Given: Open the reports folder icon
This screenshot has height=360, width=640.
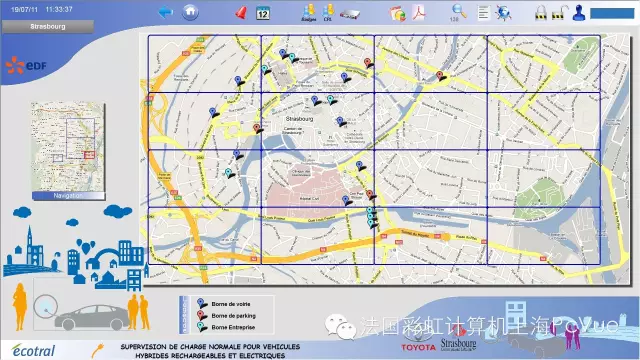Looking at the screenshot, I should click(398, 13).
